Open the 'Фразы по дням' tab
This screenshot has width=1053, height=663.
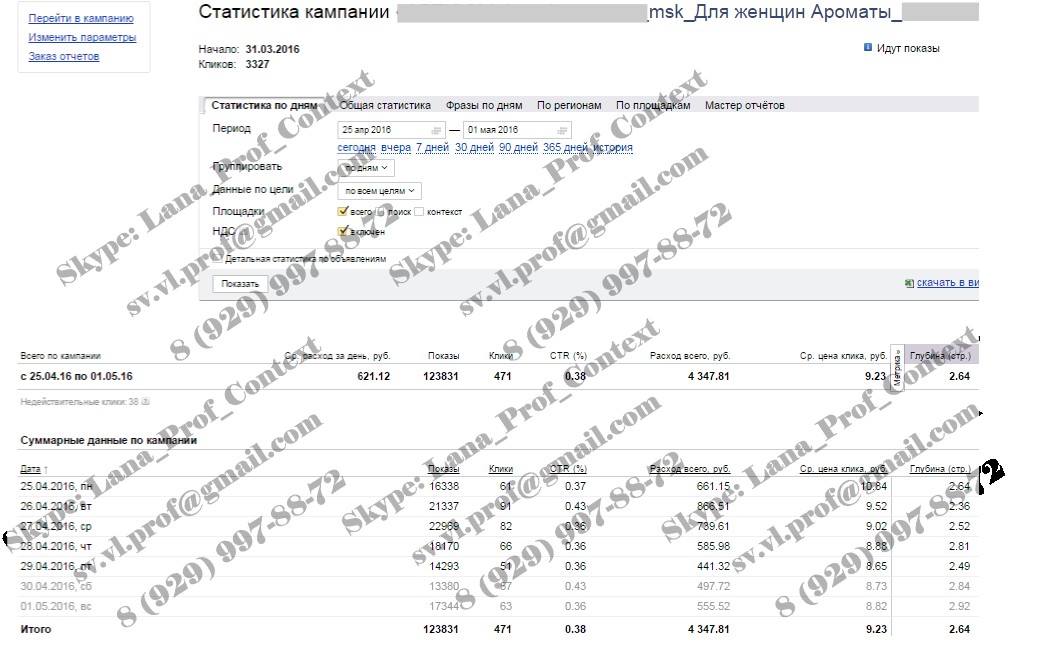484,105
